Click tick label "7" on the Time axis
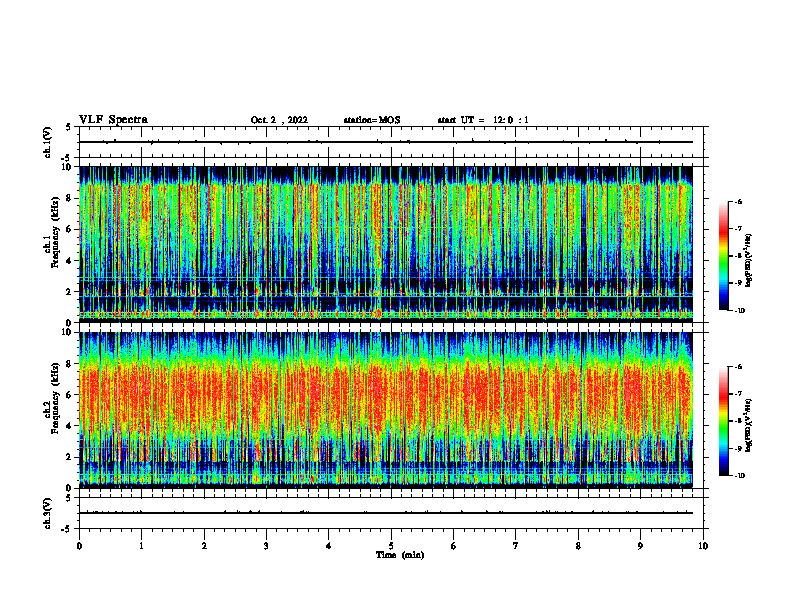792x612 pixels. 516,546
